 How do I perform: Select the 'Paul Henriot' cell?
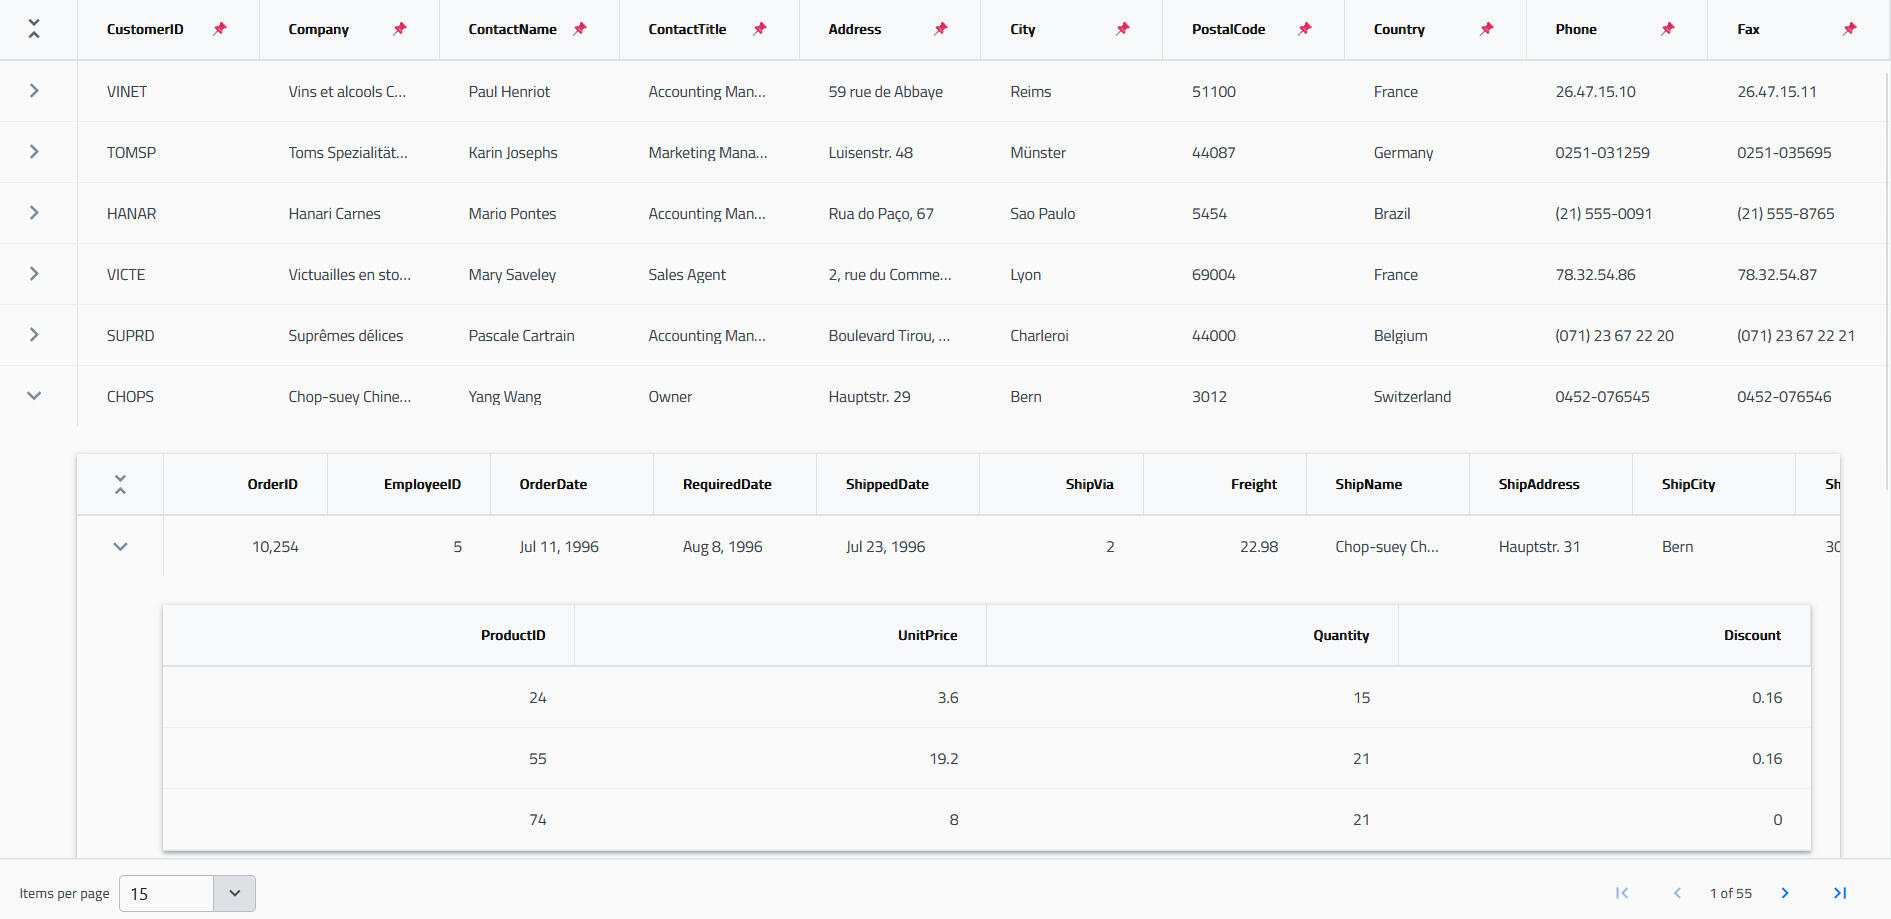529,91
